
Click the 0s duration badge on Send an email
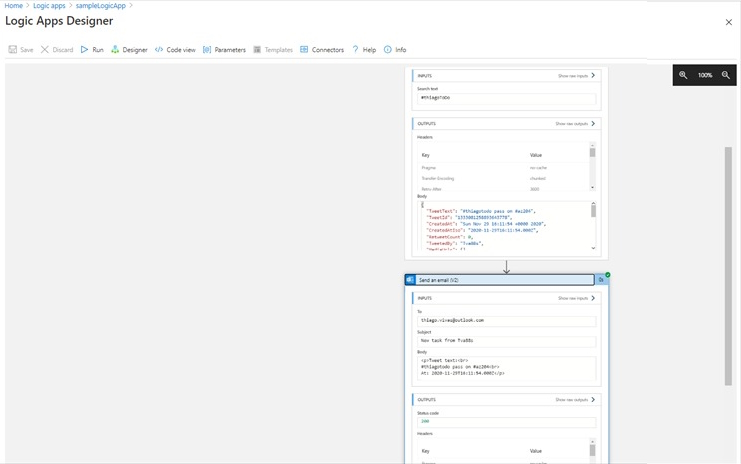click(x=601, y=280)
